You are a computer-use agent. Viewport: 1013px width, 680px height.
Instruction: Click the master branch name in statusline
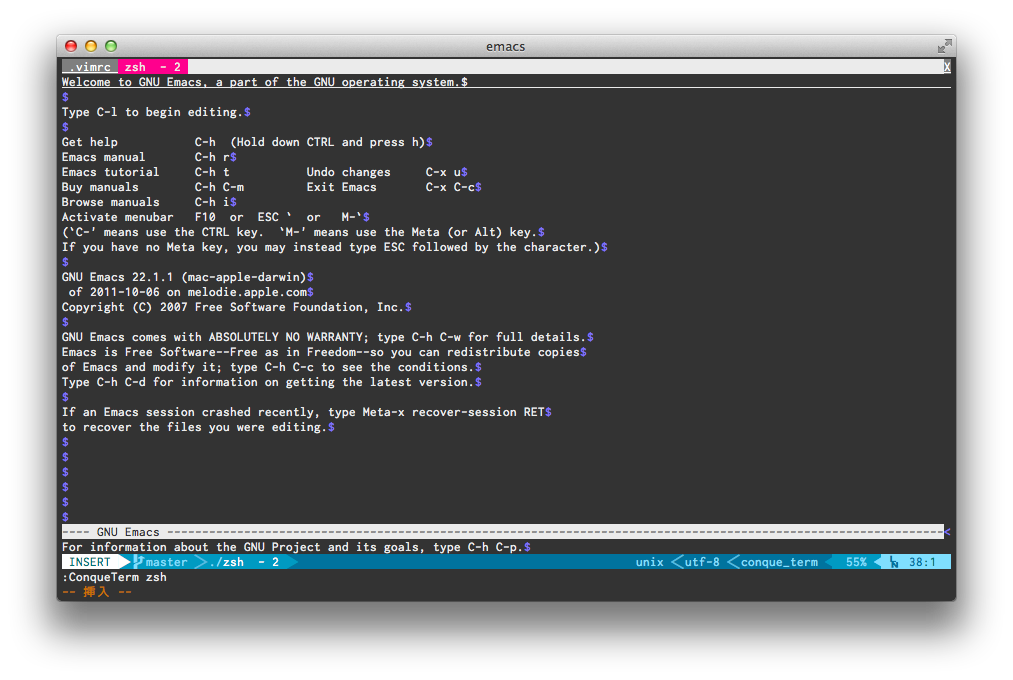click(167, 562)
